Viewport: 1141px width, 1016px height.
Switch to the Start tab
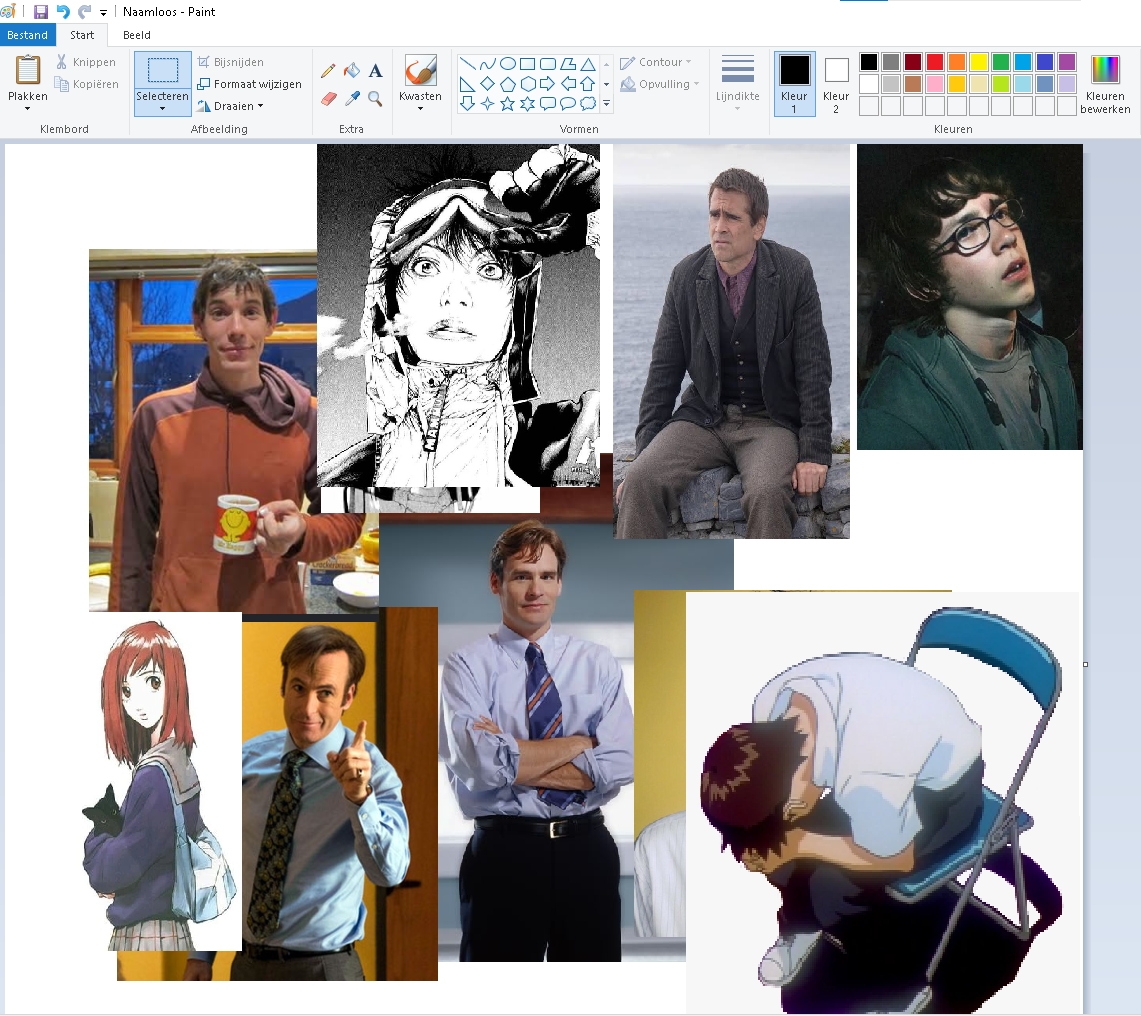point(82,35)
